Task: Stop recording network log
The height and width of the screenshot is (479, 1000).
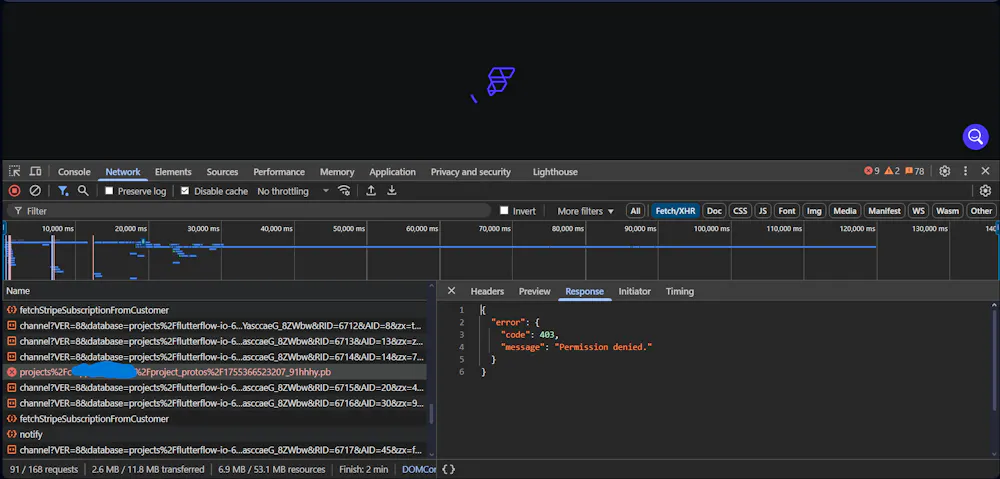Action: [x=14, y=191]
